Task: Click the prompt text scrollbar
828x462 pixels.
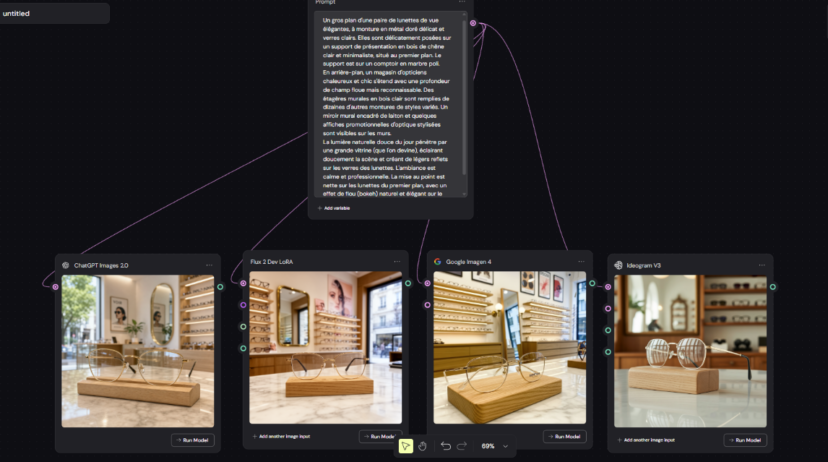Action: click(464, 98)
